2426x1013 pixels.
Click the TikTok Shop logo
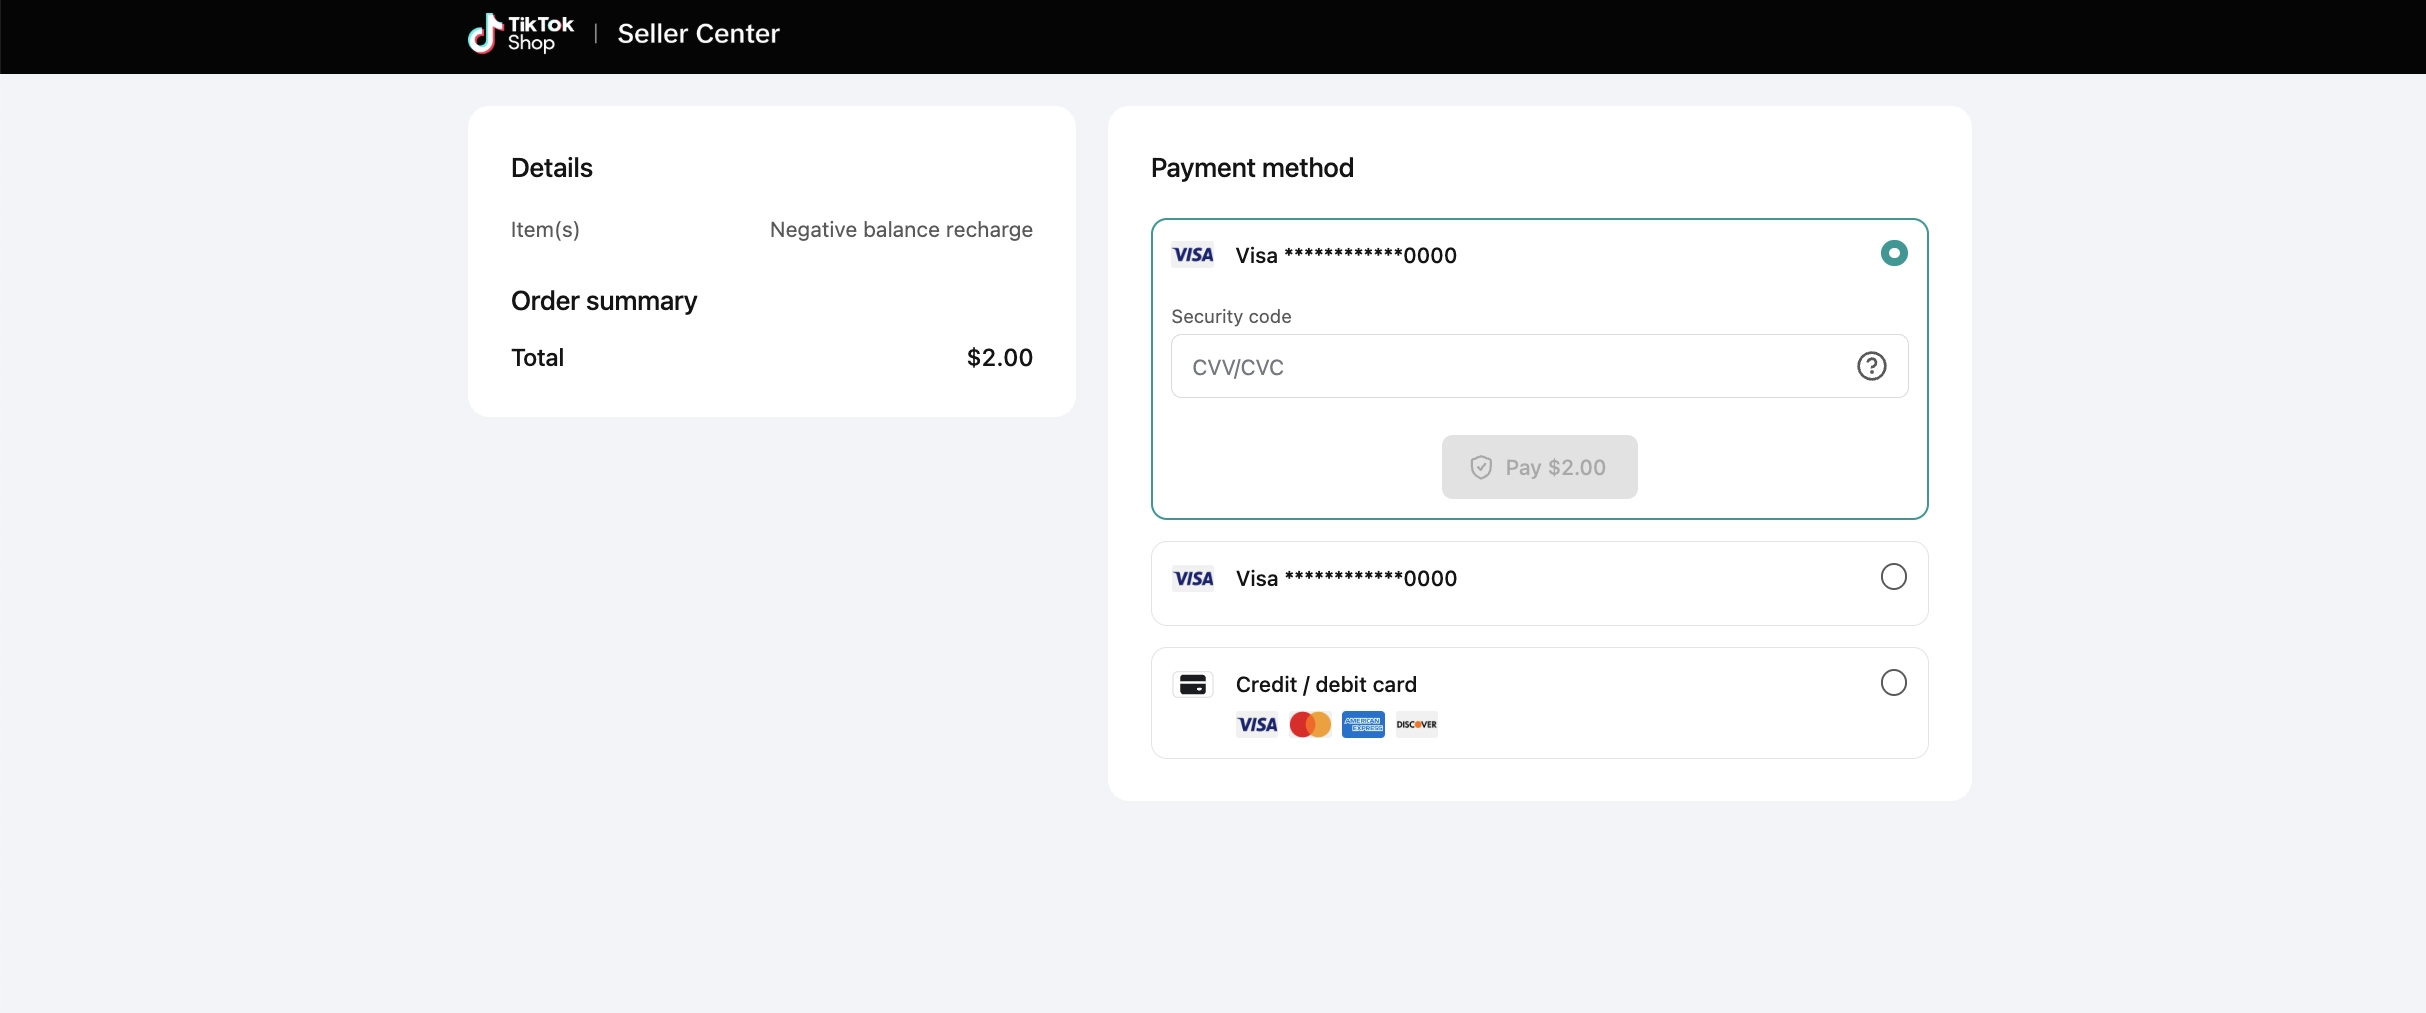coord(521,34)
